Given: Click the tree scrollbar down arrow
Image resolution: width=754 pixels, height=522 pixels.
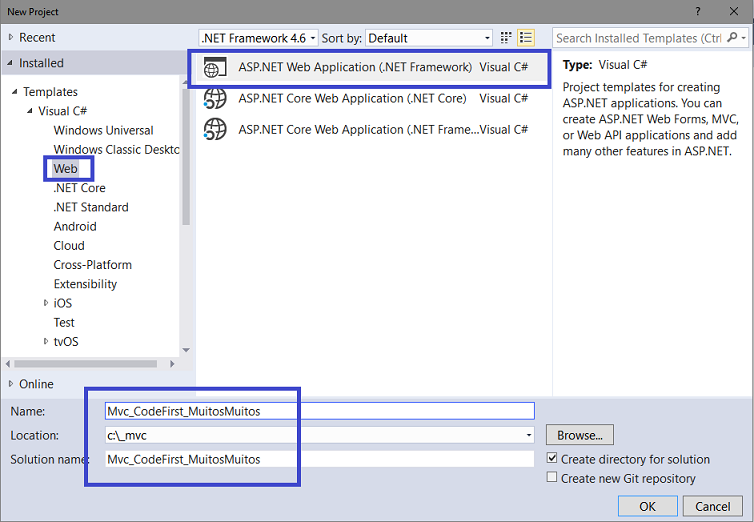Looking at the screenshot, I should (x=186, y=350).
